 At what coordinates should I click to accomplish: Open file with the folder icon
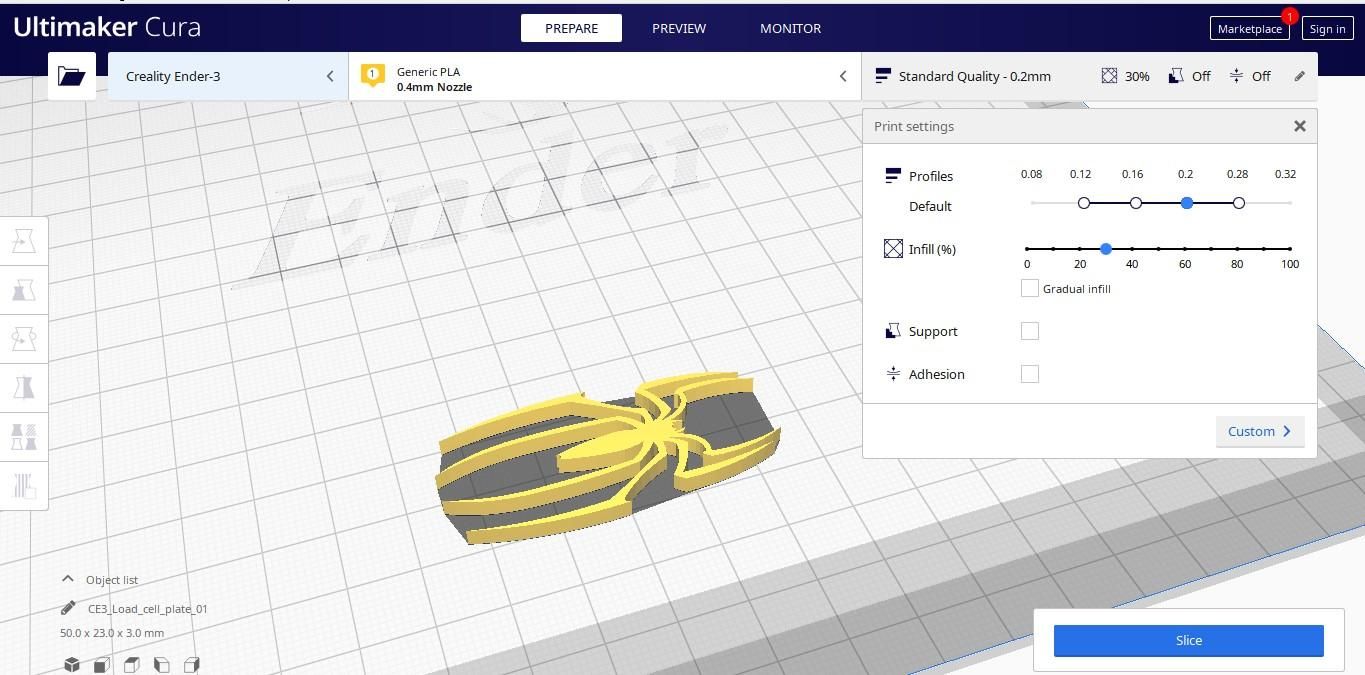(72, 76)
